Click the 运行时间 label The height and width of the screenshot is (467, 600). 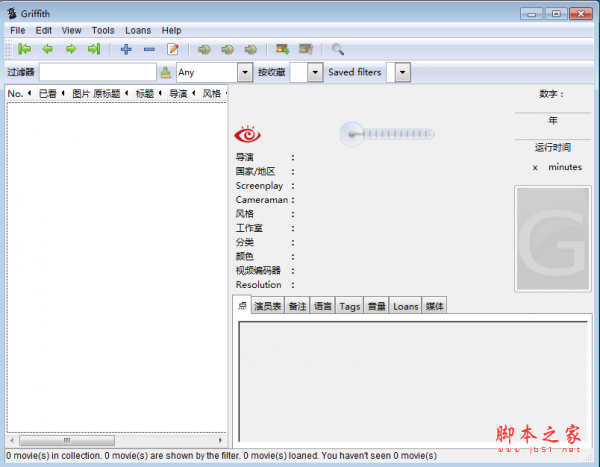(553, 147)
